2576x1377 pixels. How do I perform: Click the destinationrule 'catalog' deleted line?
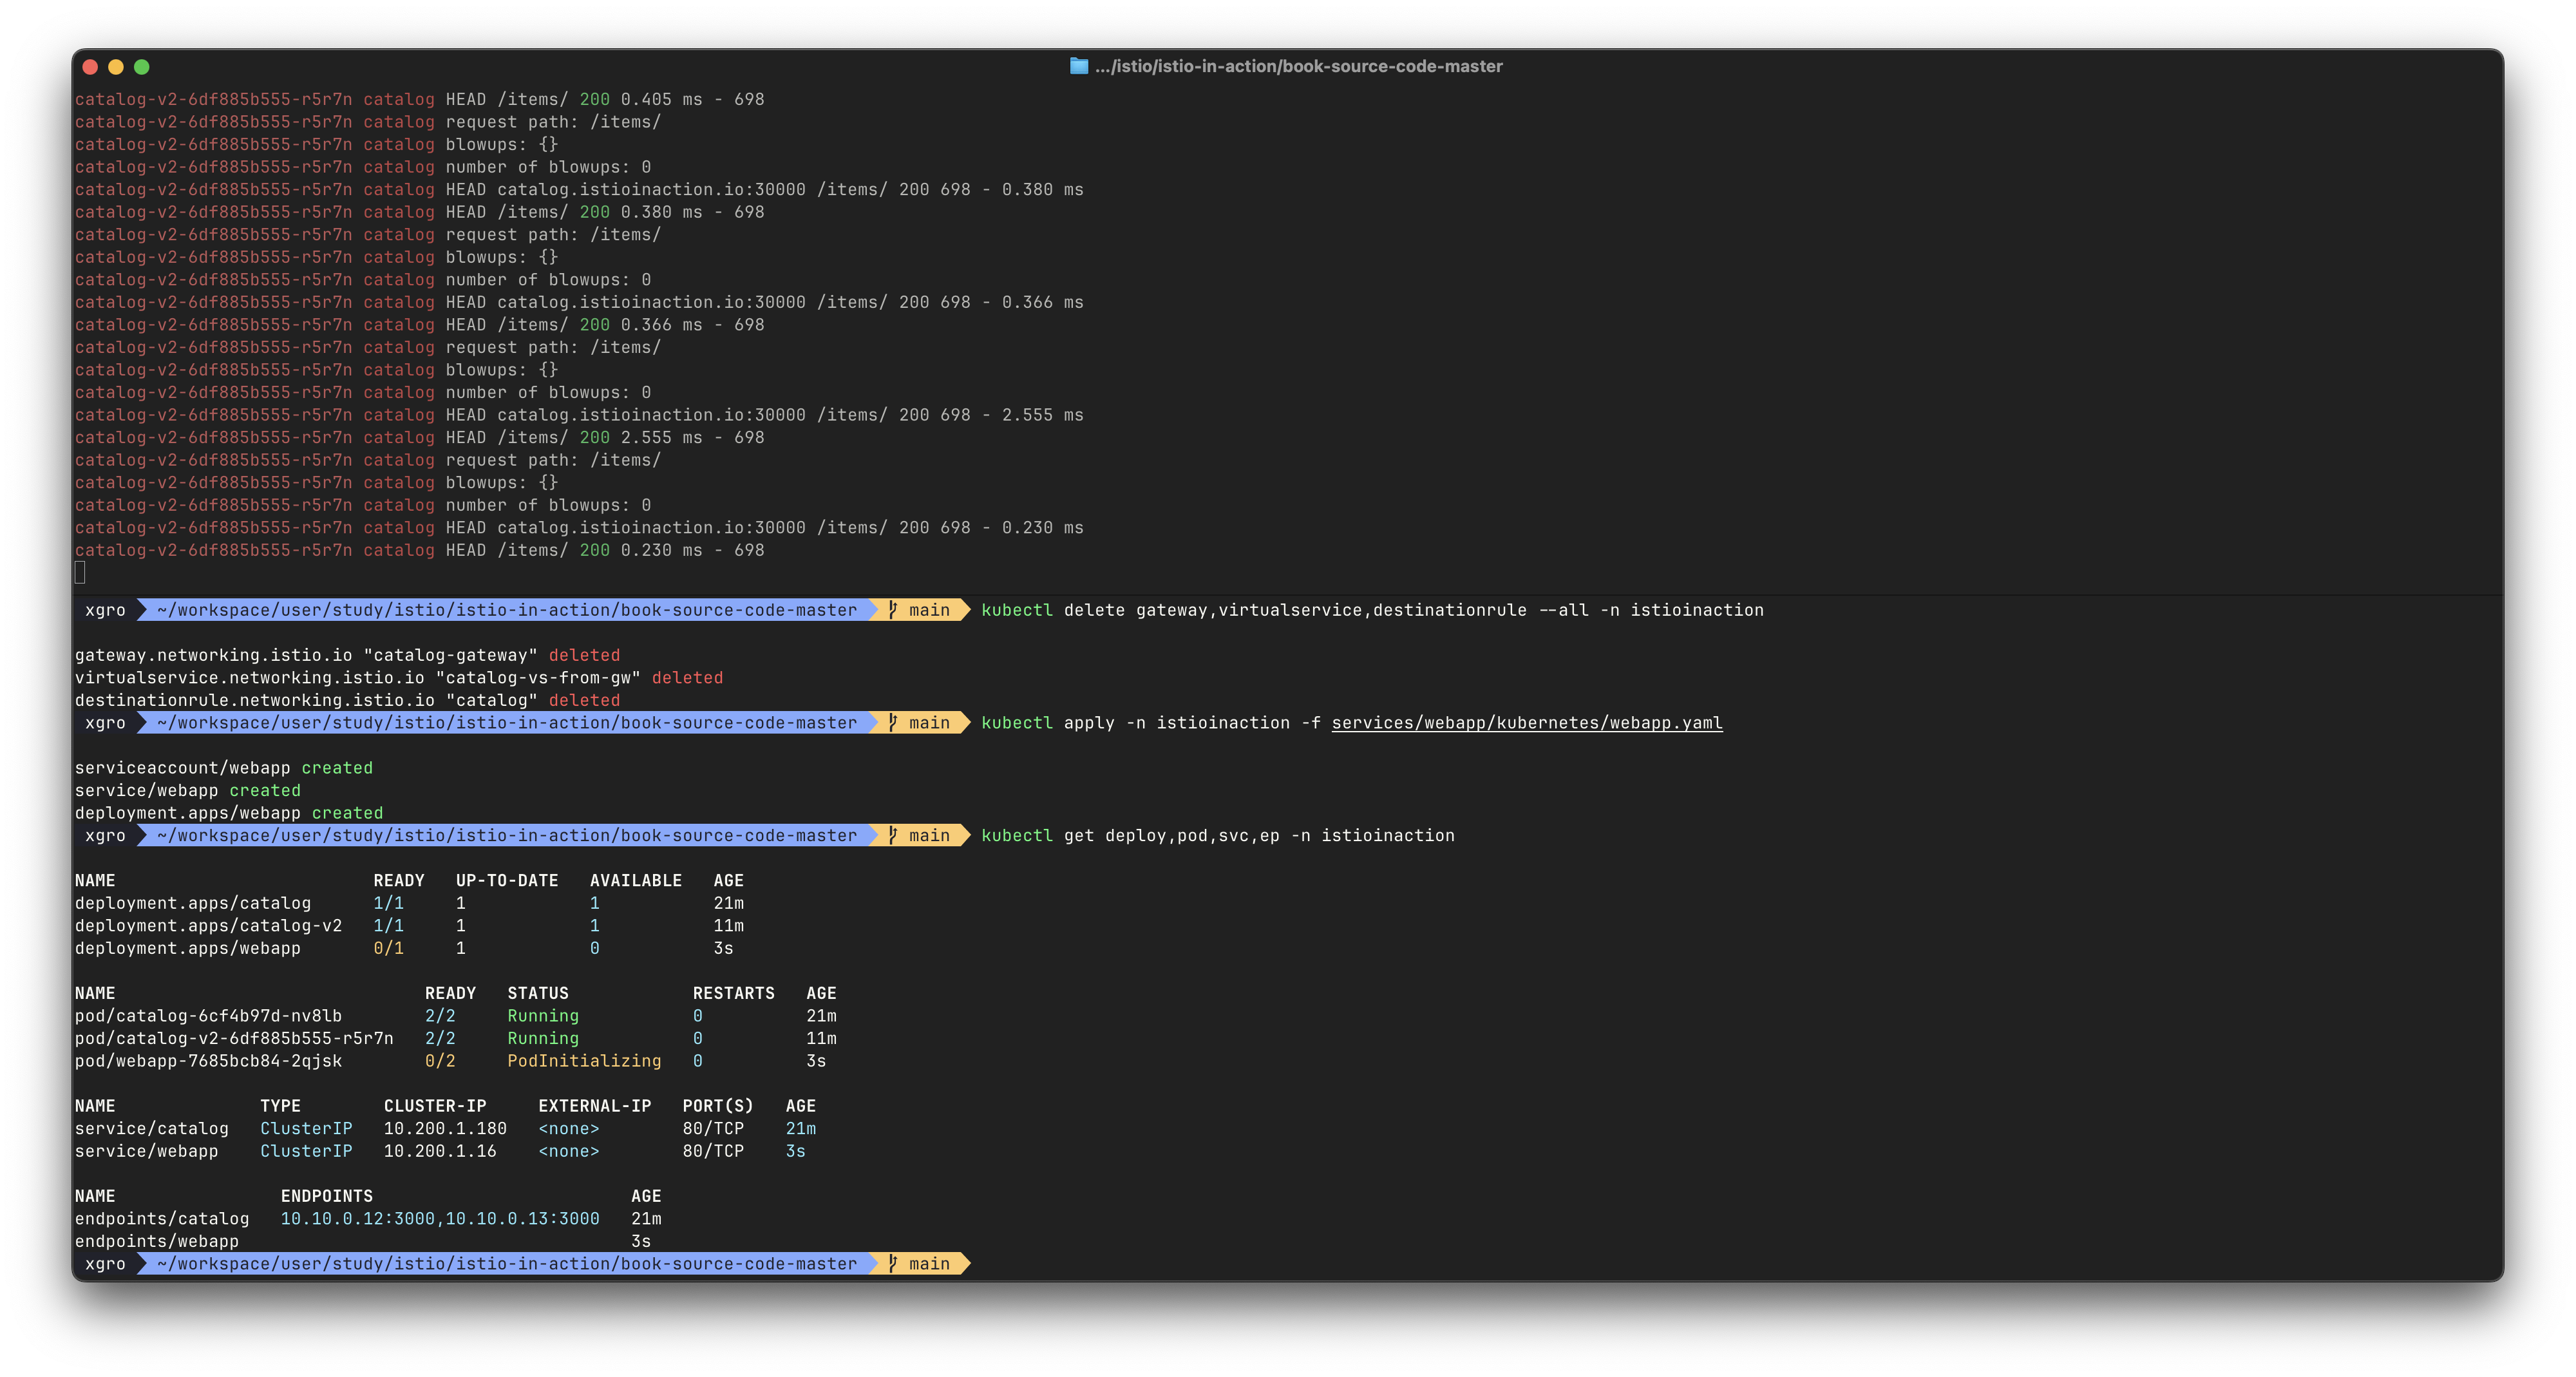point(347,700)
